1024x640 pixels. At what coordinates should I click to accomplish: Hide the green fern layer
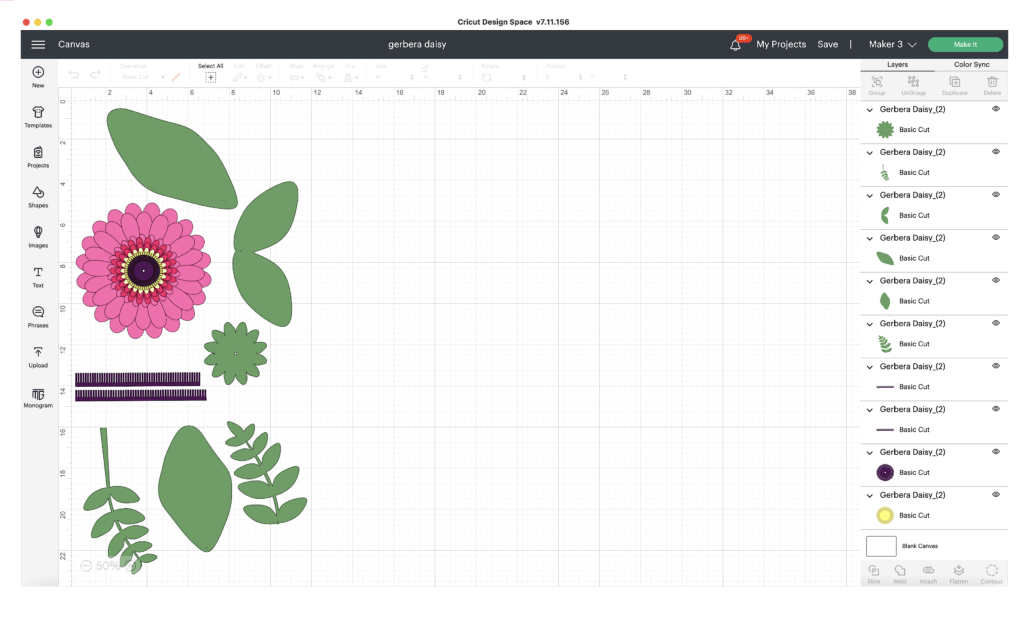[996, 323]
